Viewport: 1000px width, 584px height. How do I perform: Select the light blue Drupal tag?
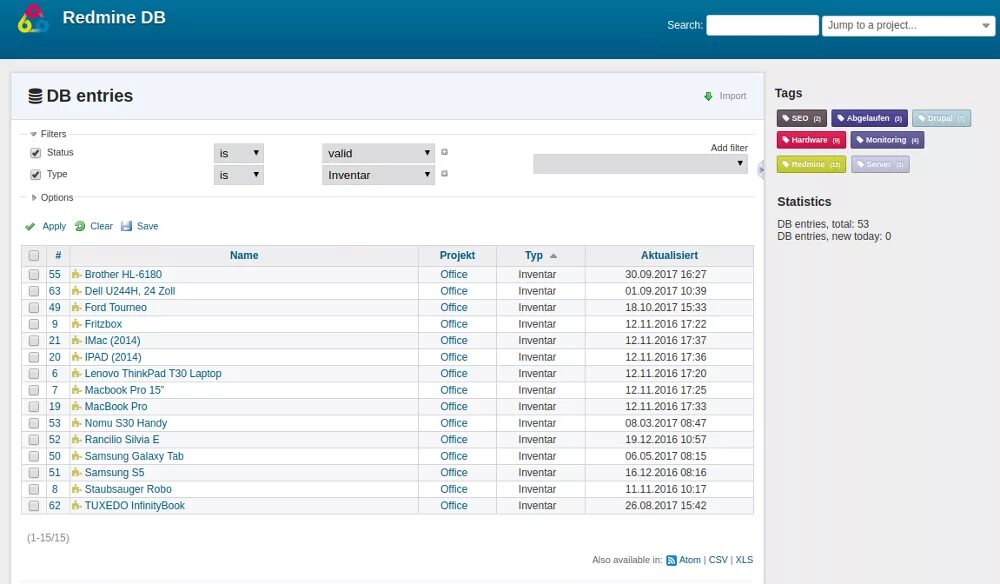click(941, 118)
